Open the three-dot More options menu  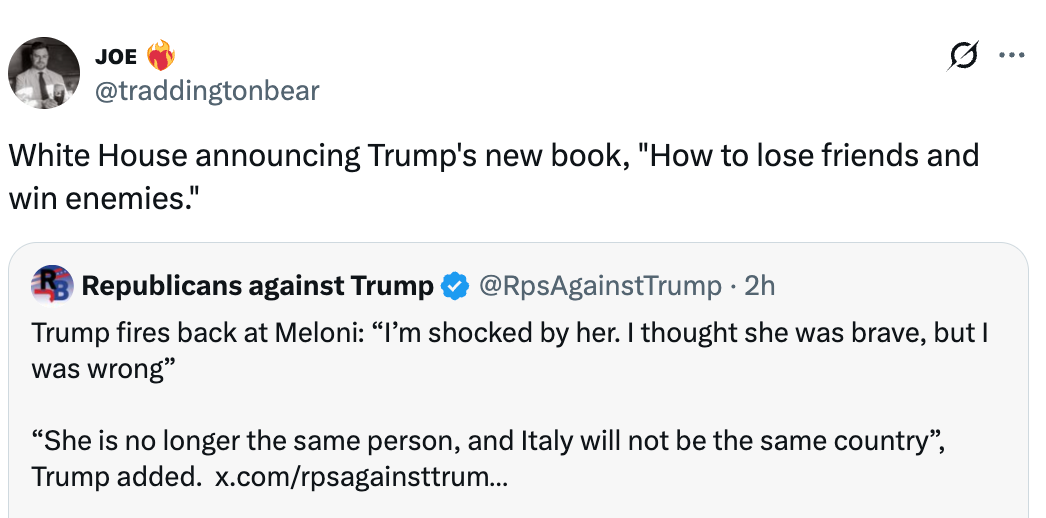pos(1012,57)
